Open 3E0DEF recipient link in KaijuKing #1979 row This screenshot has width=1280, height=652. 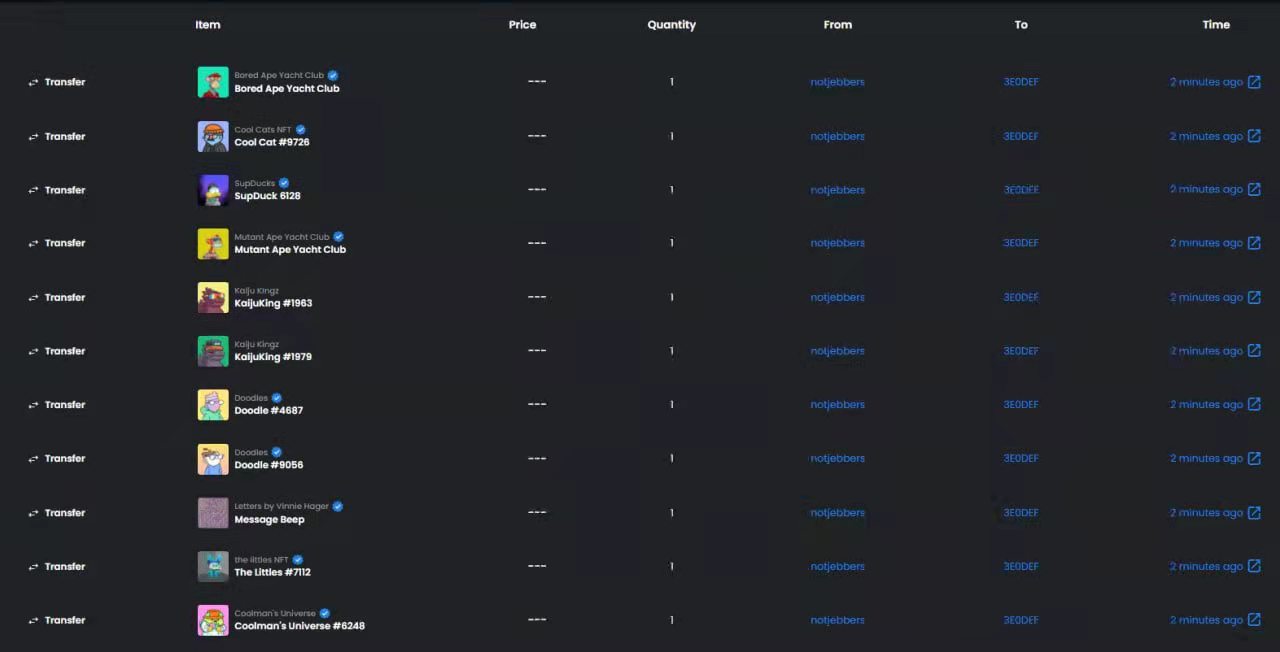[1021, 351]
